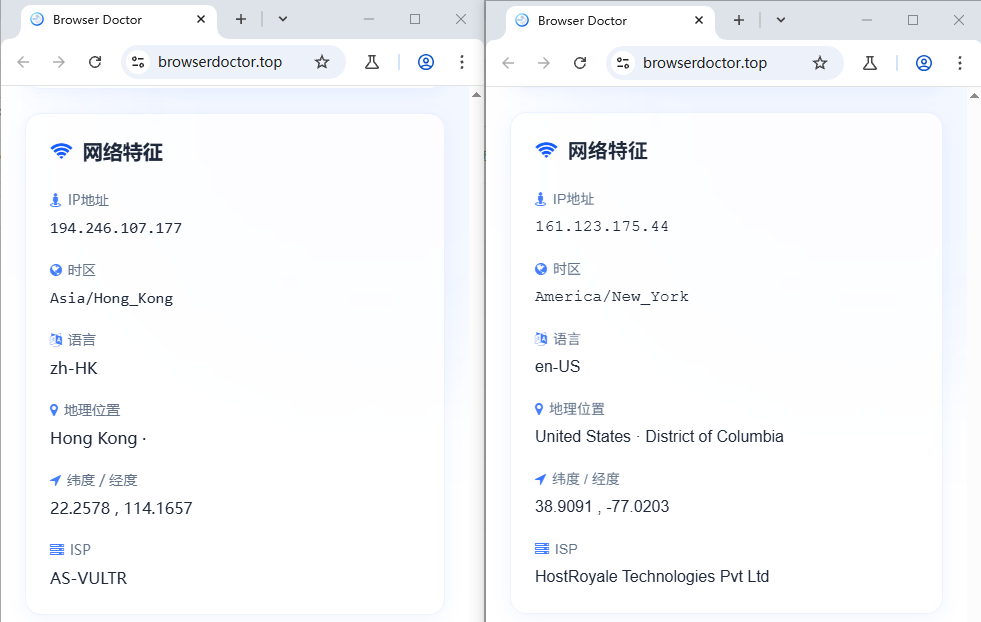Reload the page in the Hong Kong window
This screenshot has width=981, height=622.
[95, 62]
